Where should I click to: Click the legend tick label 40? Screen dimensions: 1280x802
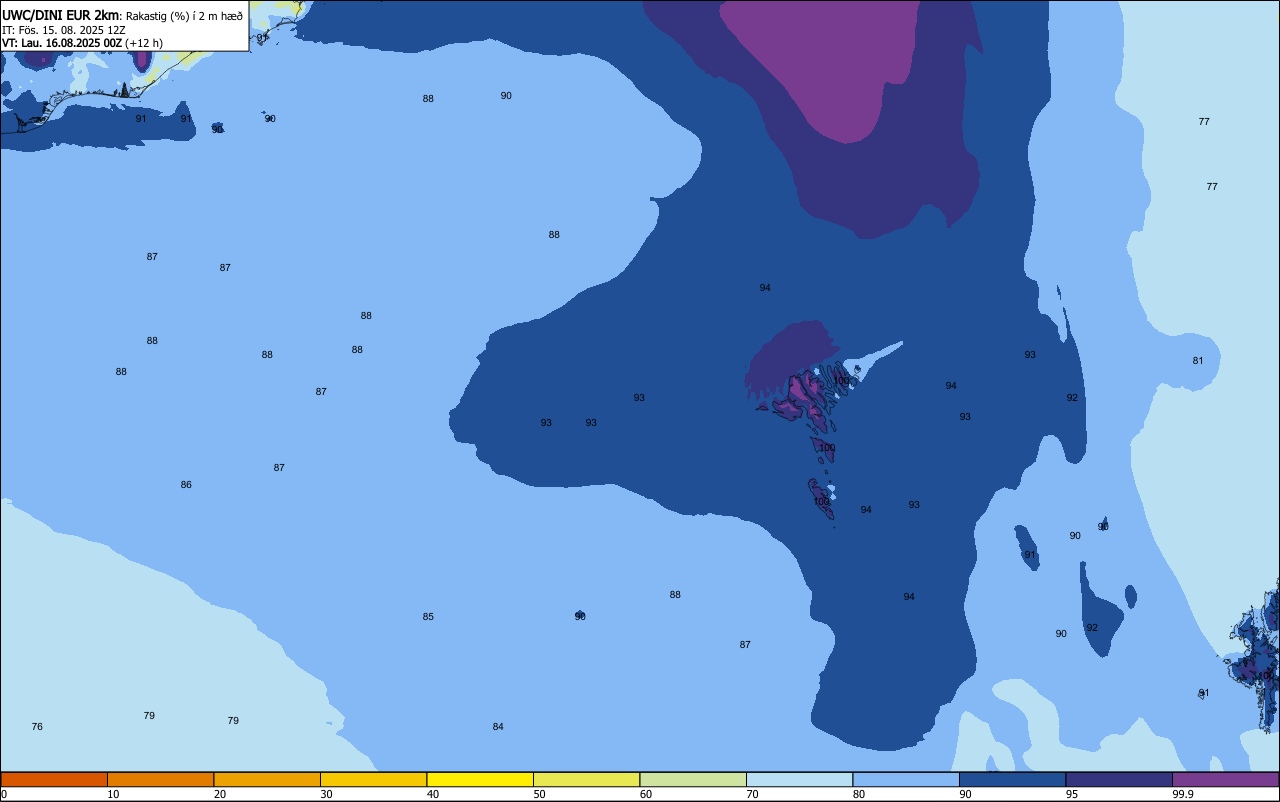point(433,794)
